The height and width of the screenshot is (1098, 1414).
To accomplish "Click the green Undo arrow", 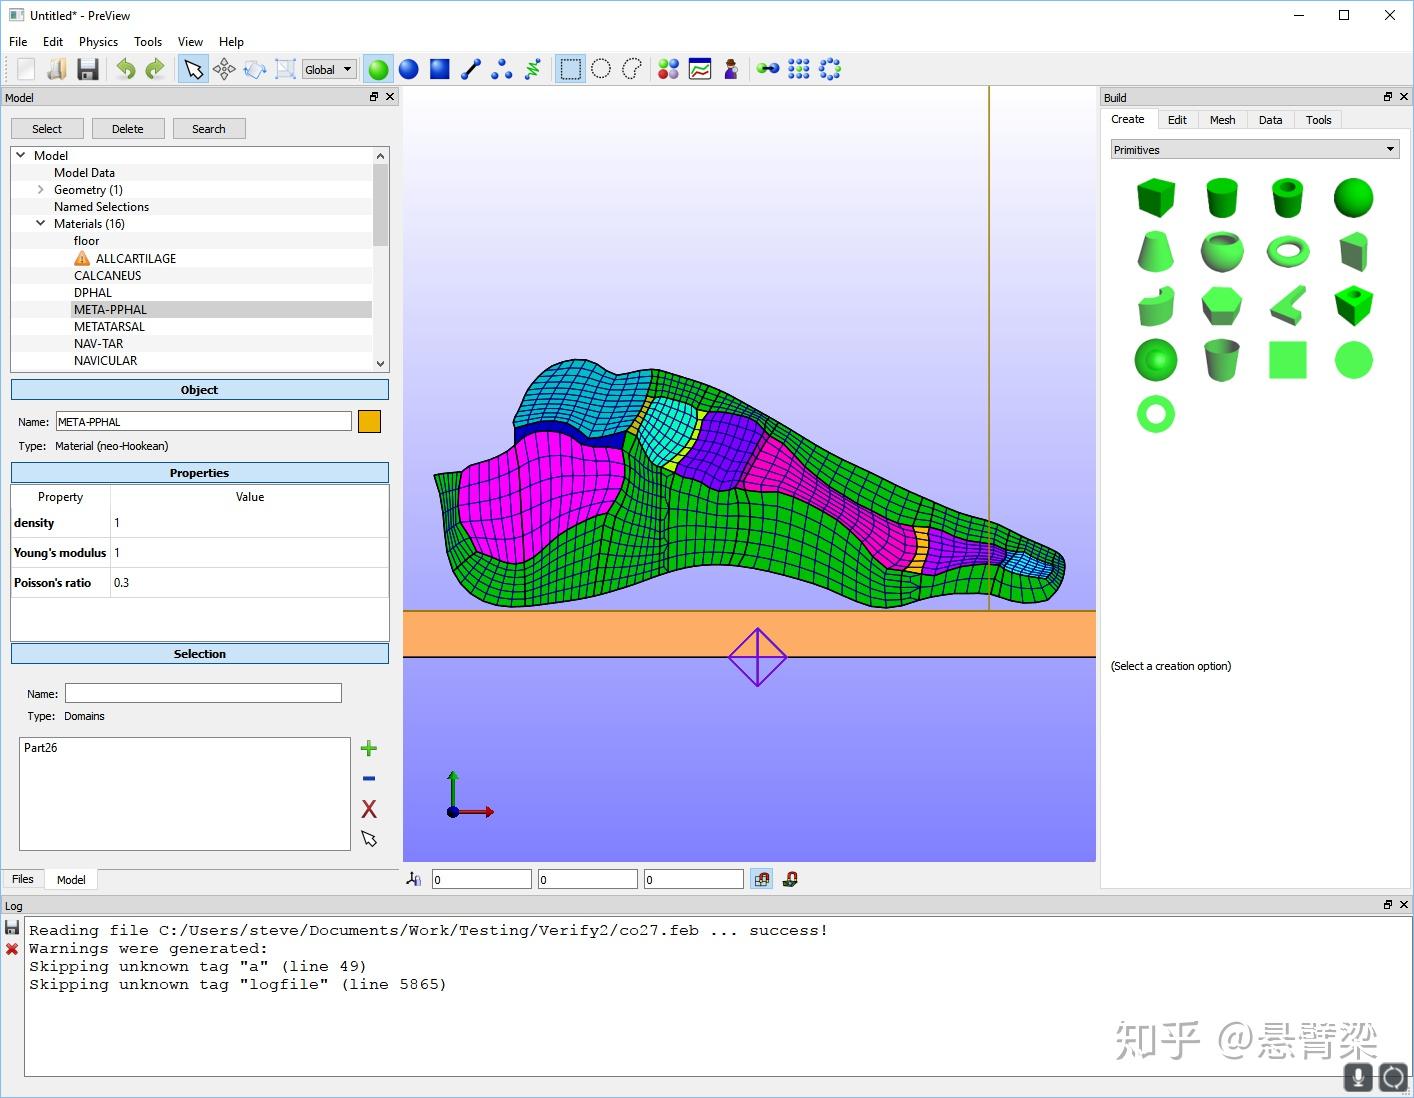I will coord(126,69).
